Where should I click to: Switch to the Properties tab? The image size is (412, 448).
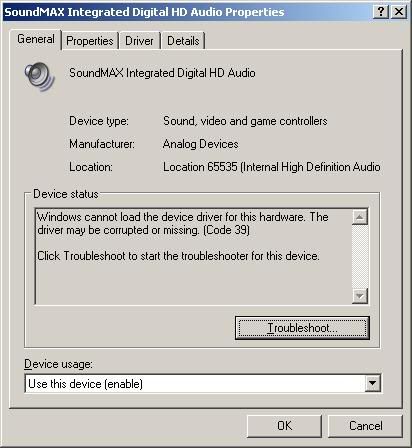coord(90,41)
